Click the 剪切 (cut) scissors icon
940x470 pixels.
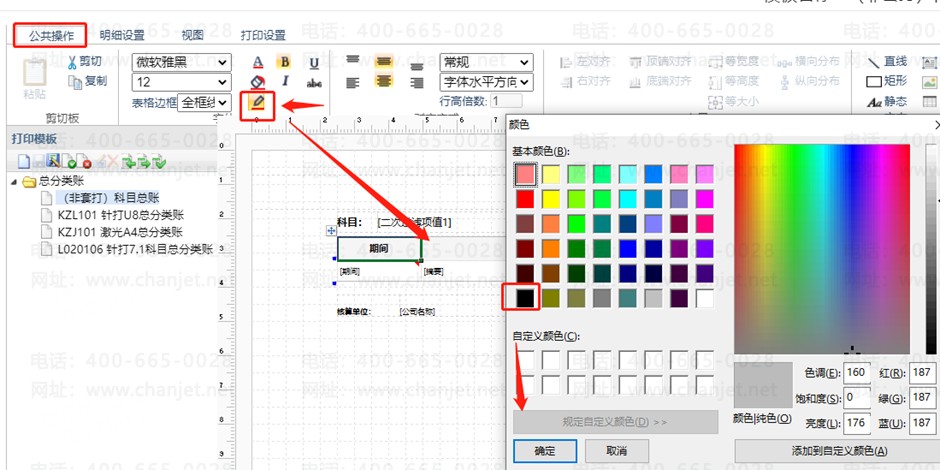[72, 62]
